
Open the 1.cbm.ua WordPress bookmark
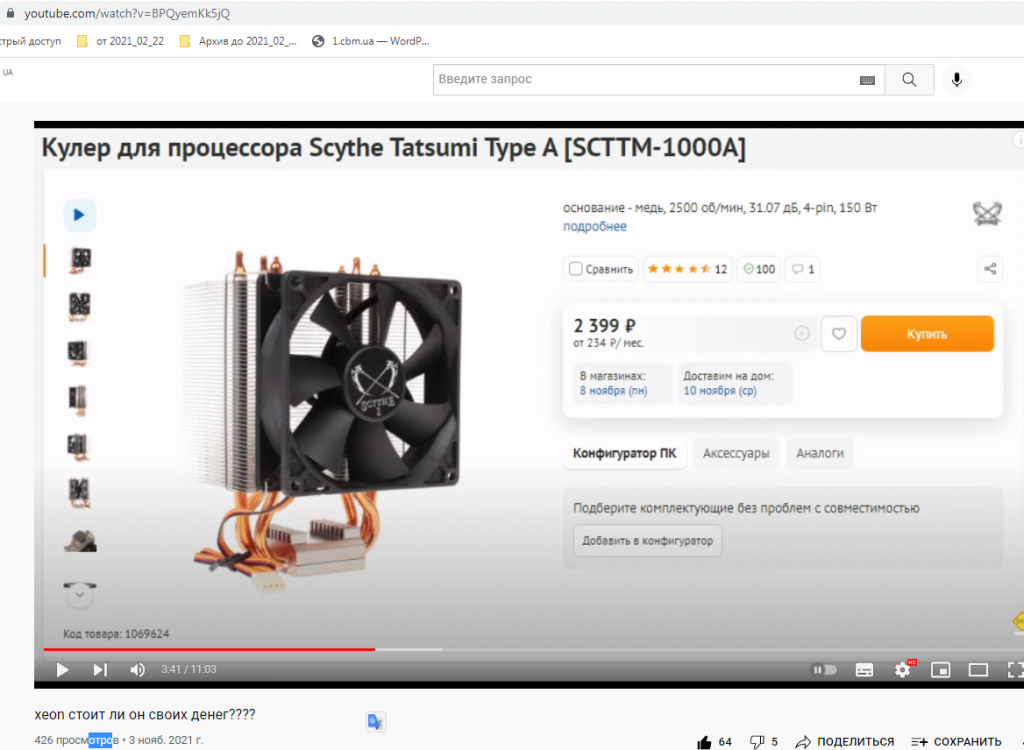(371, 41)
